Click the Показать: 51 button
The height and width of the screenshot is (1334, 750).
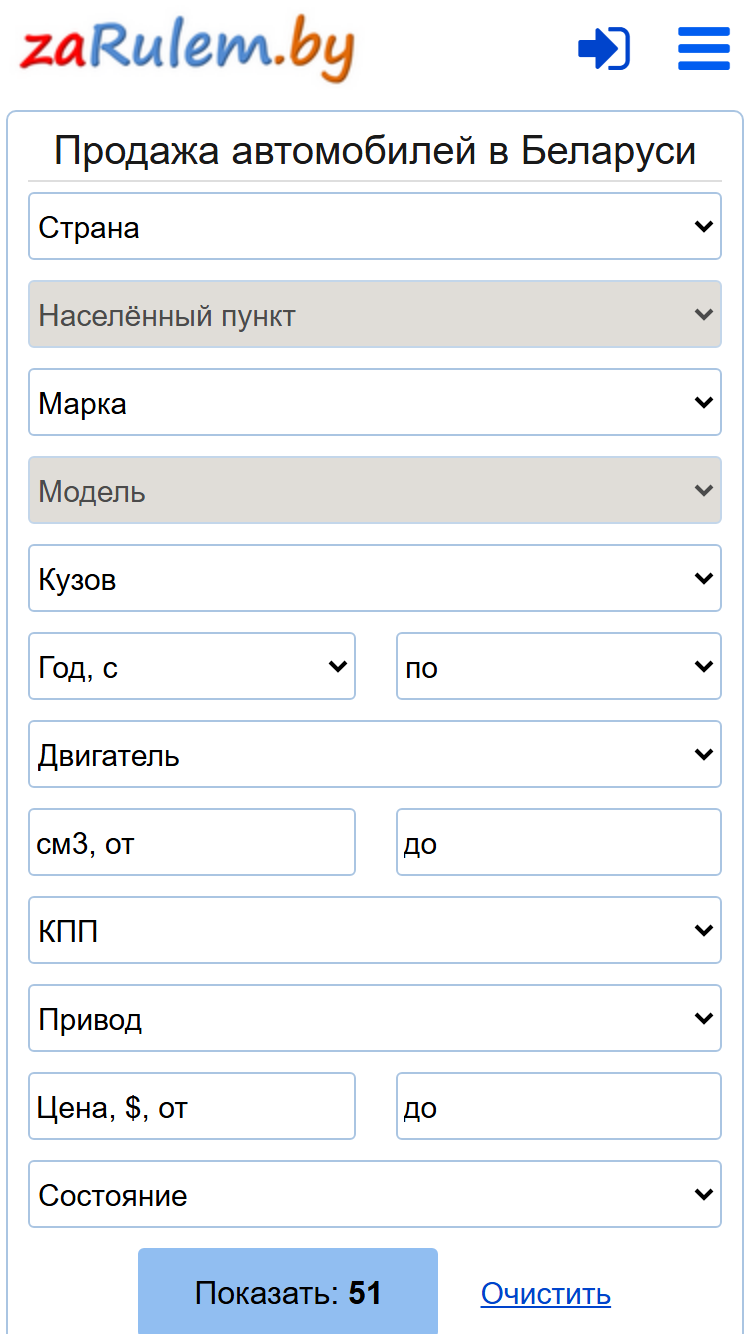[x=288, y=1292]
